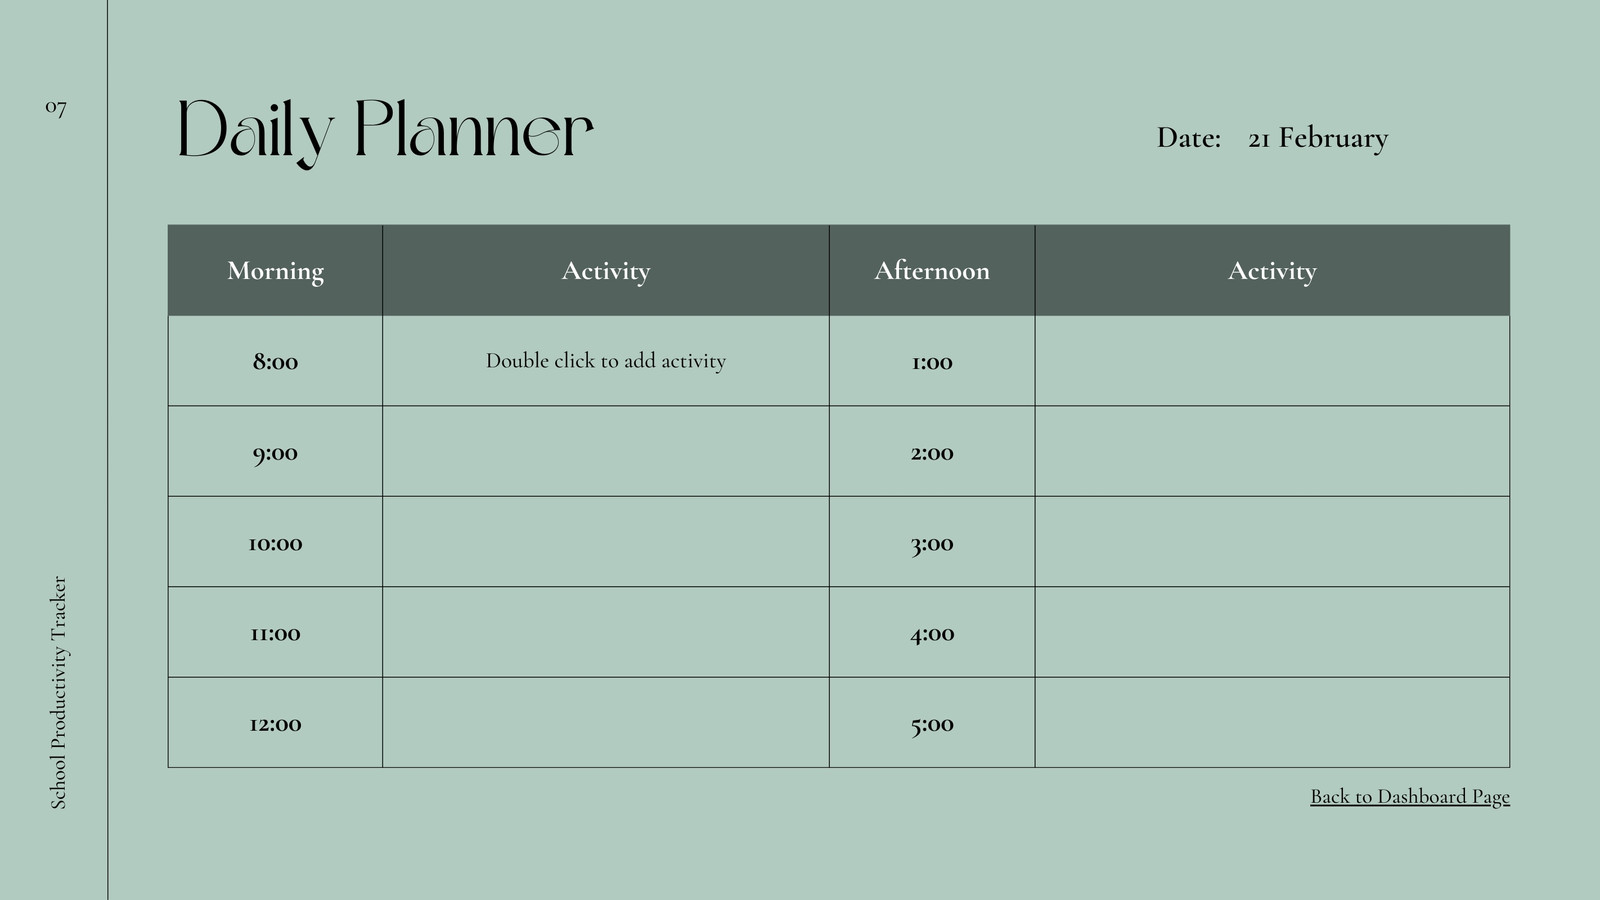The image size is (1600, 900).
Task: Click the 8:00 time cell
Action: 275,361
